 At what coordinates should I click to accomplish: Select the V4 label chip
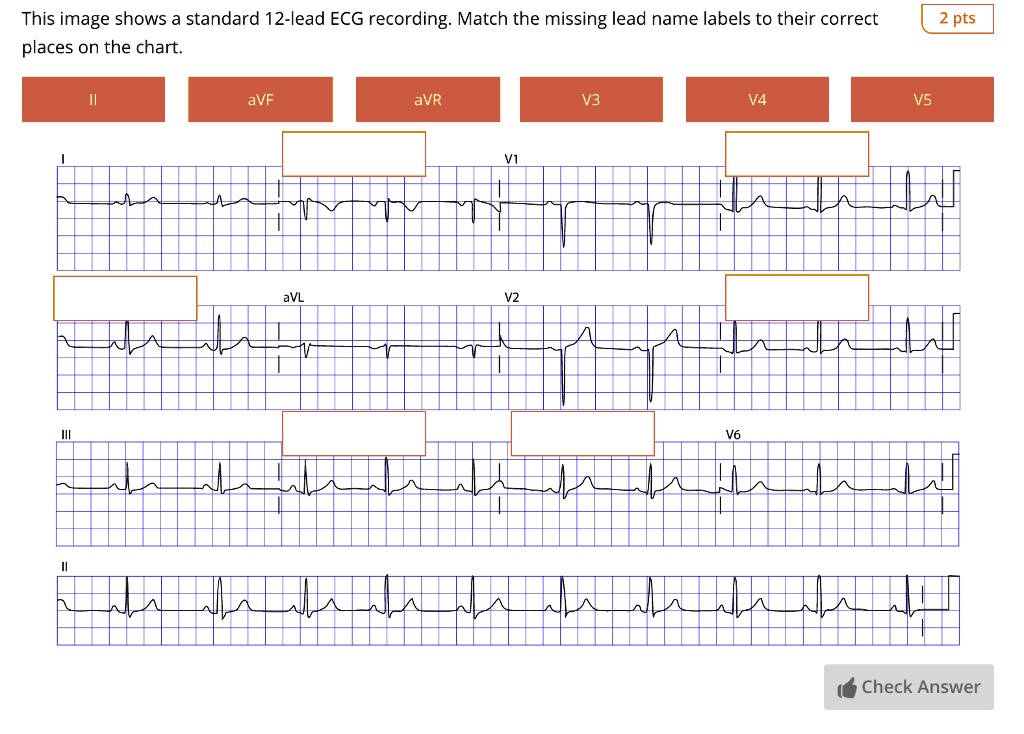(x=757, y=99)
